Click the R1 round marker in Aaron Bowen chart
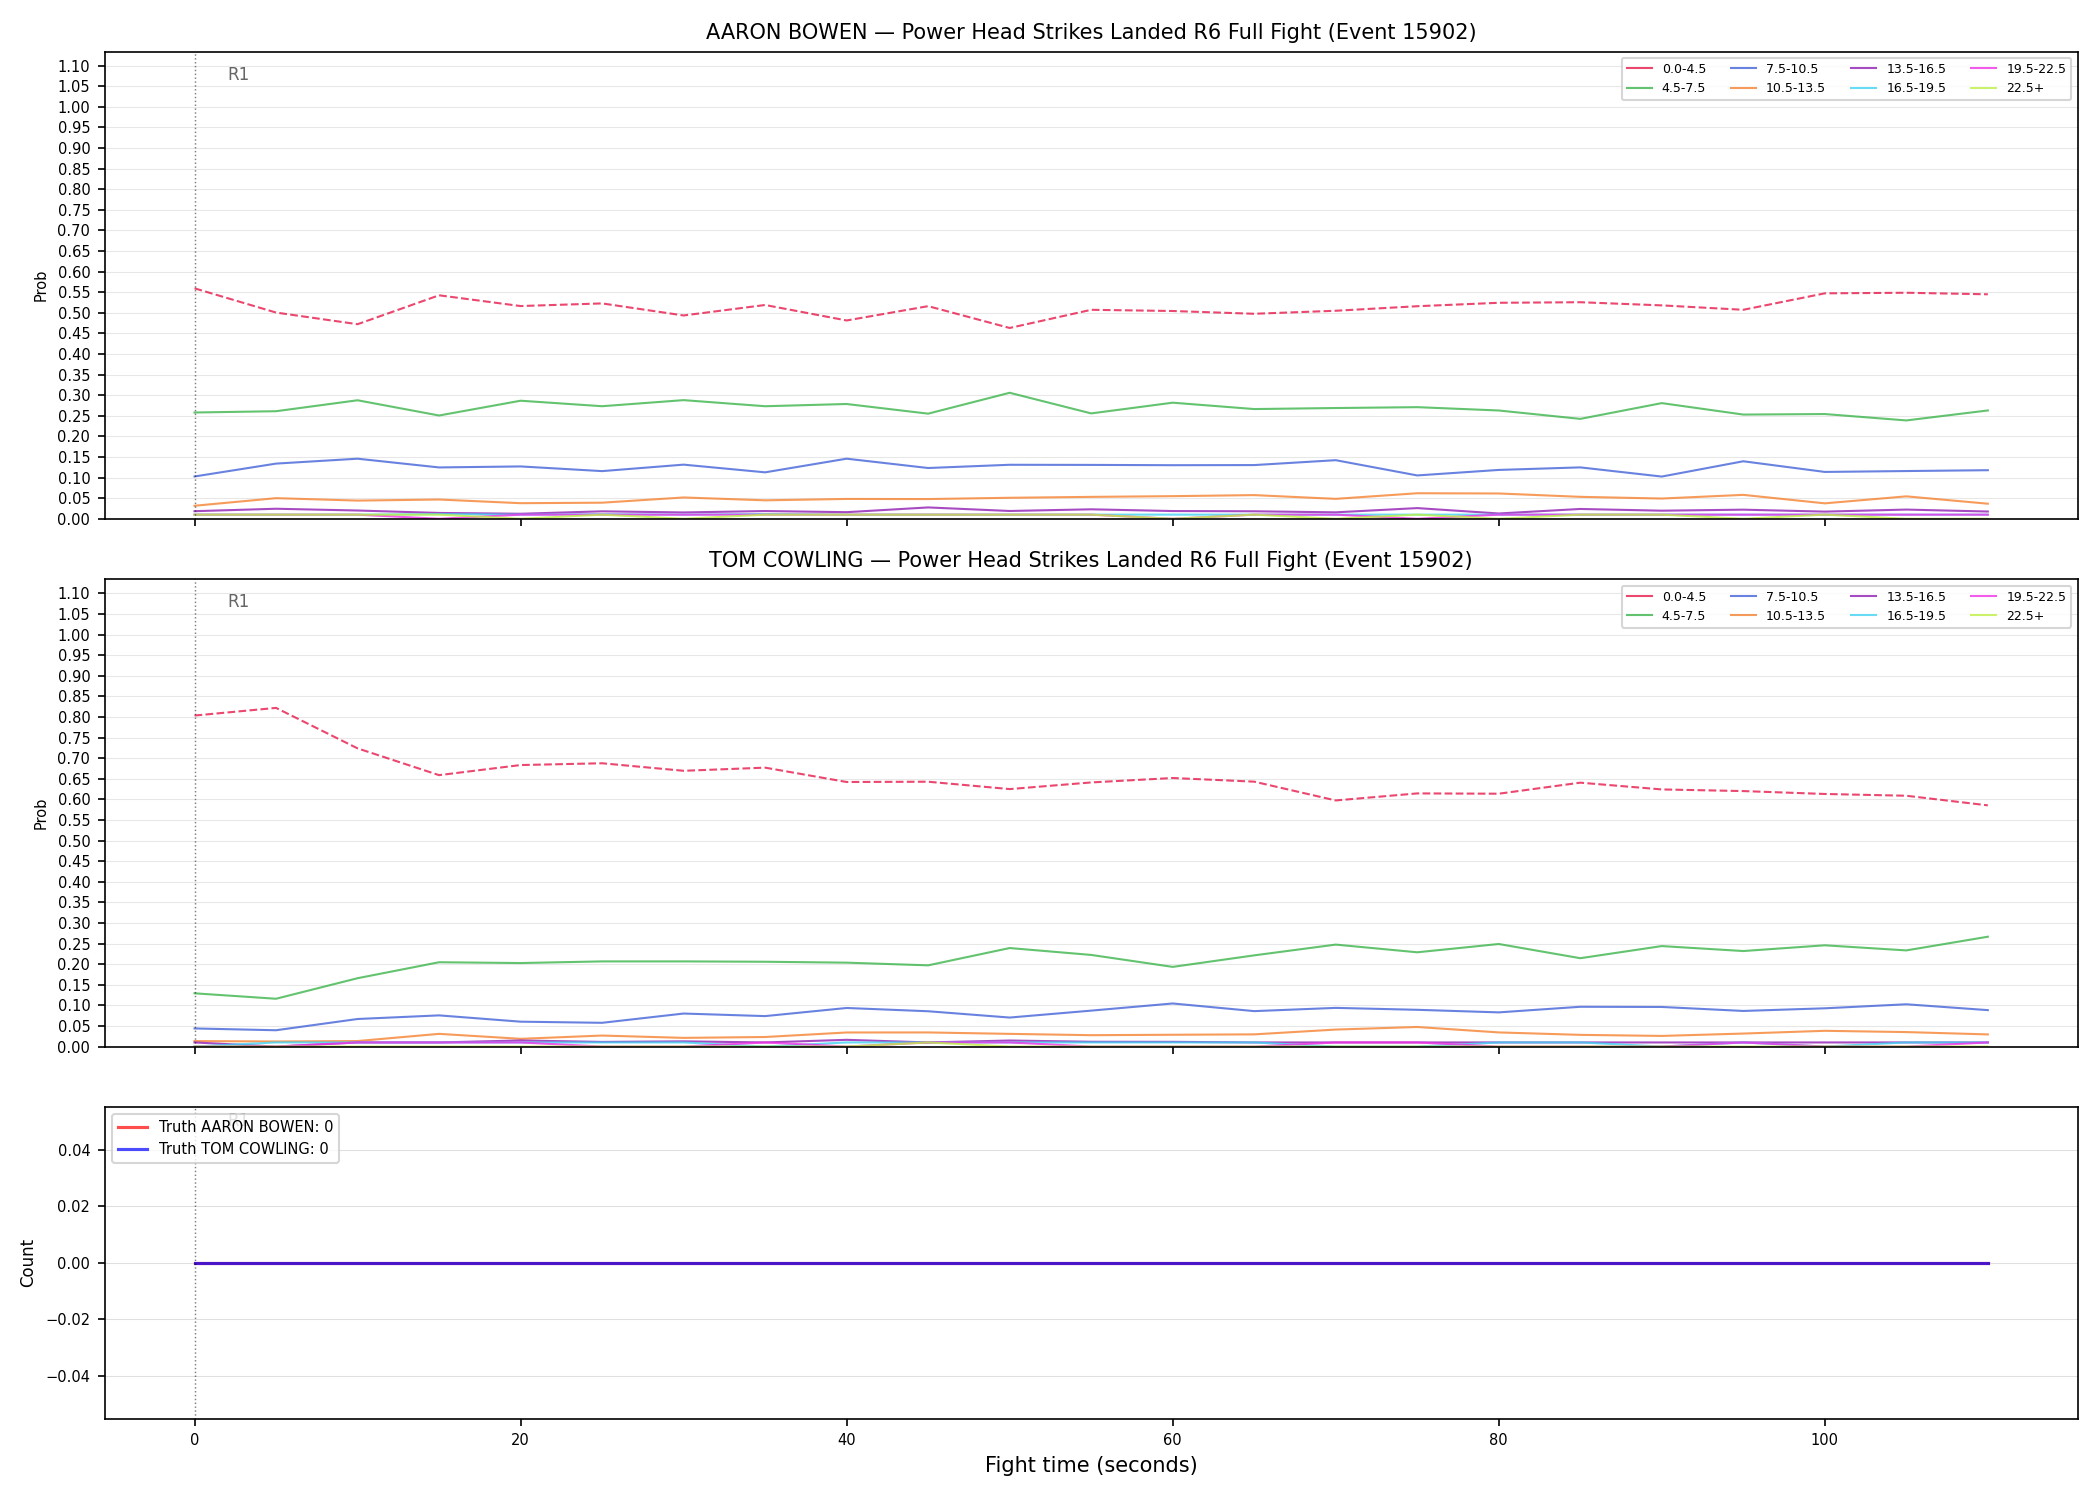Viewport: 2100px width, 1500px height. coord(238,74)
